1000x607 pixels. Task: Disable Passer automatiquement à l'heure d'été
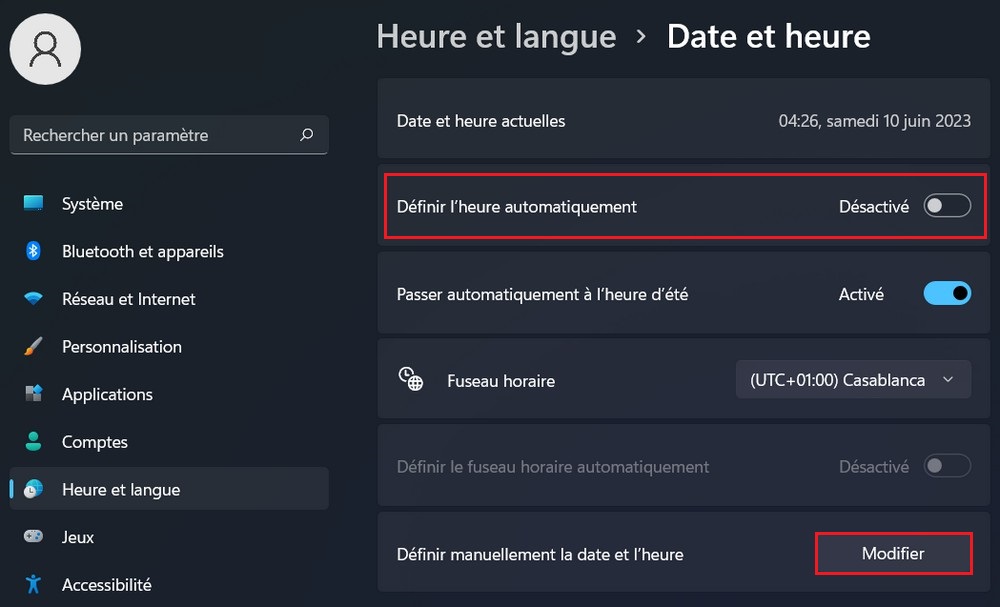click(x=947, y=294)
